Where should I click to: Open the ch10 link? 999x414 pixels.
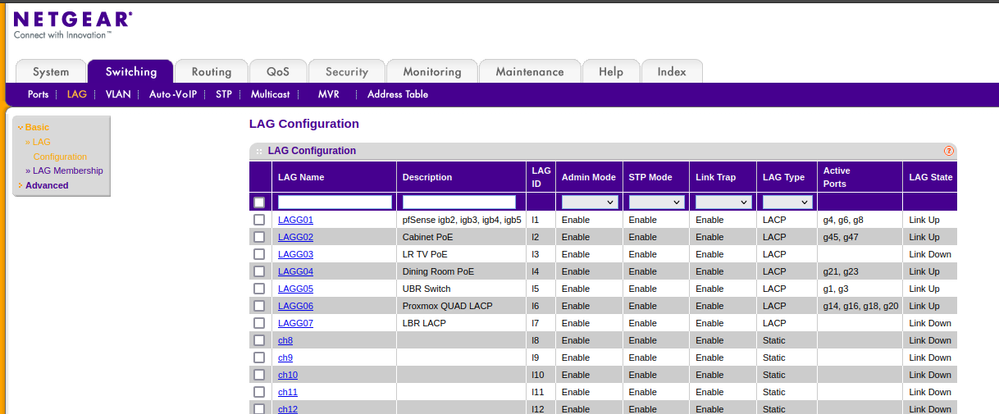coord(287,375)
